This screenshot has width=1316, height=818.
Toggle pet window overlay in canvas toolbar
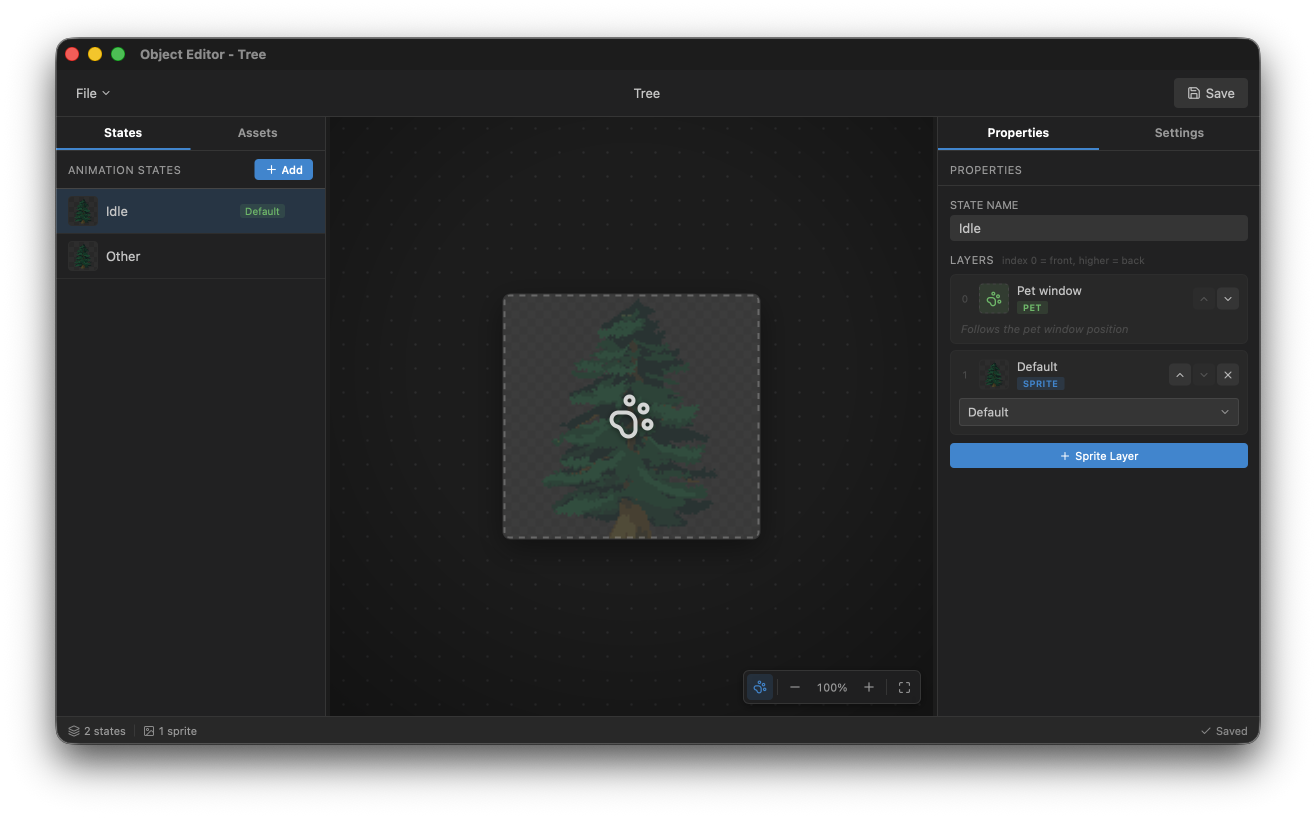pyautogui.click(x=760, y=687)
